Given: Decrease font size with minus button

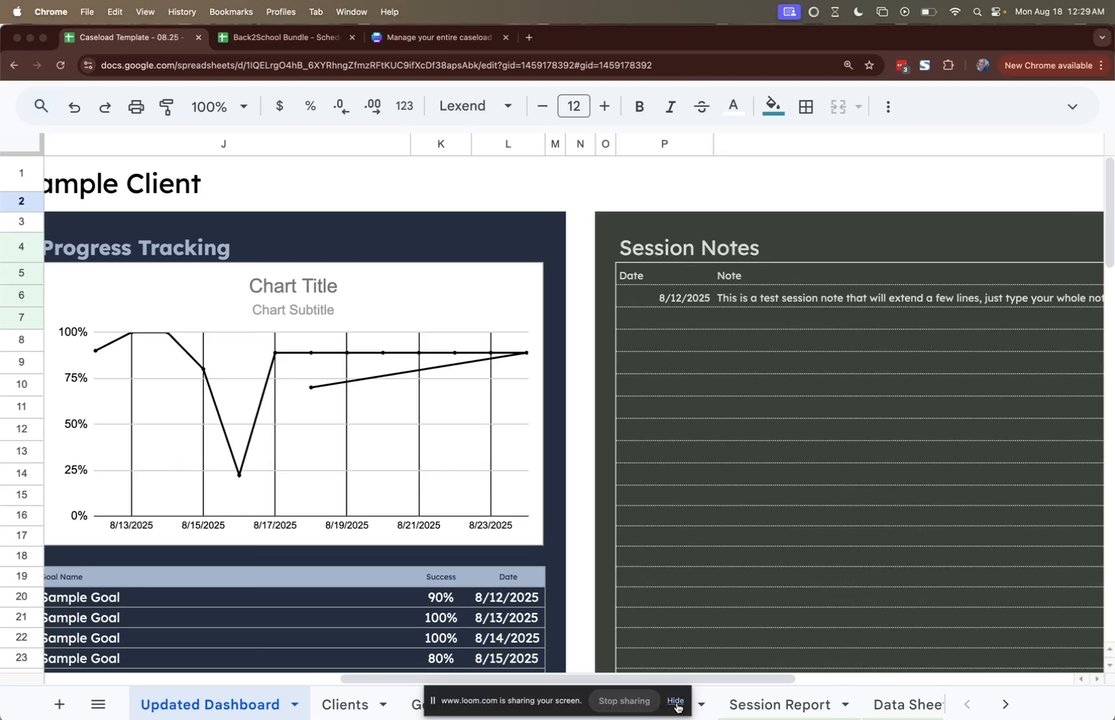Looking at the screenshot, I should (x=543, y=106).
